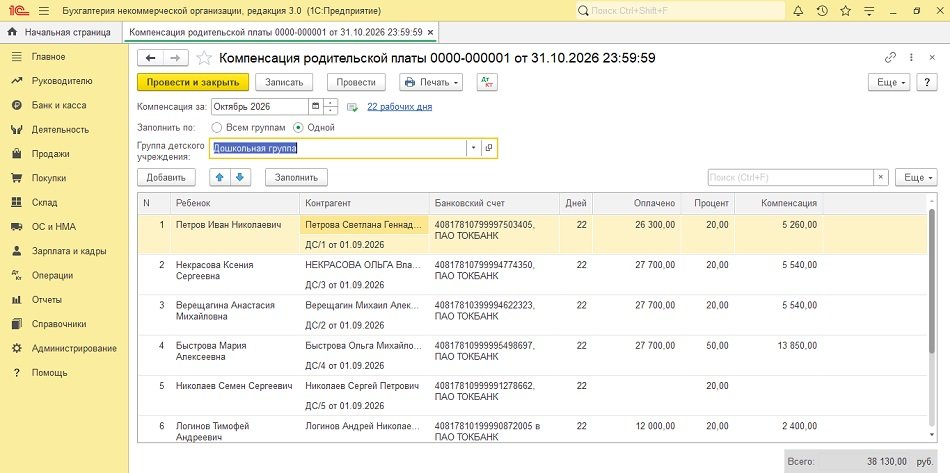Image resolution: width=950 pixels, height=473 pixels.
Task: Expand group selection dropdown arrow
Action: (474, 148)
